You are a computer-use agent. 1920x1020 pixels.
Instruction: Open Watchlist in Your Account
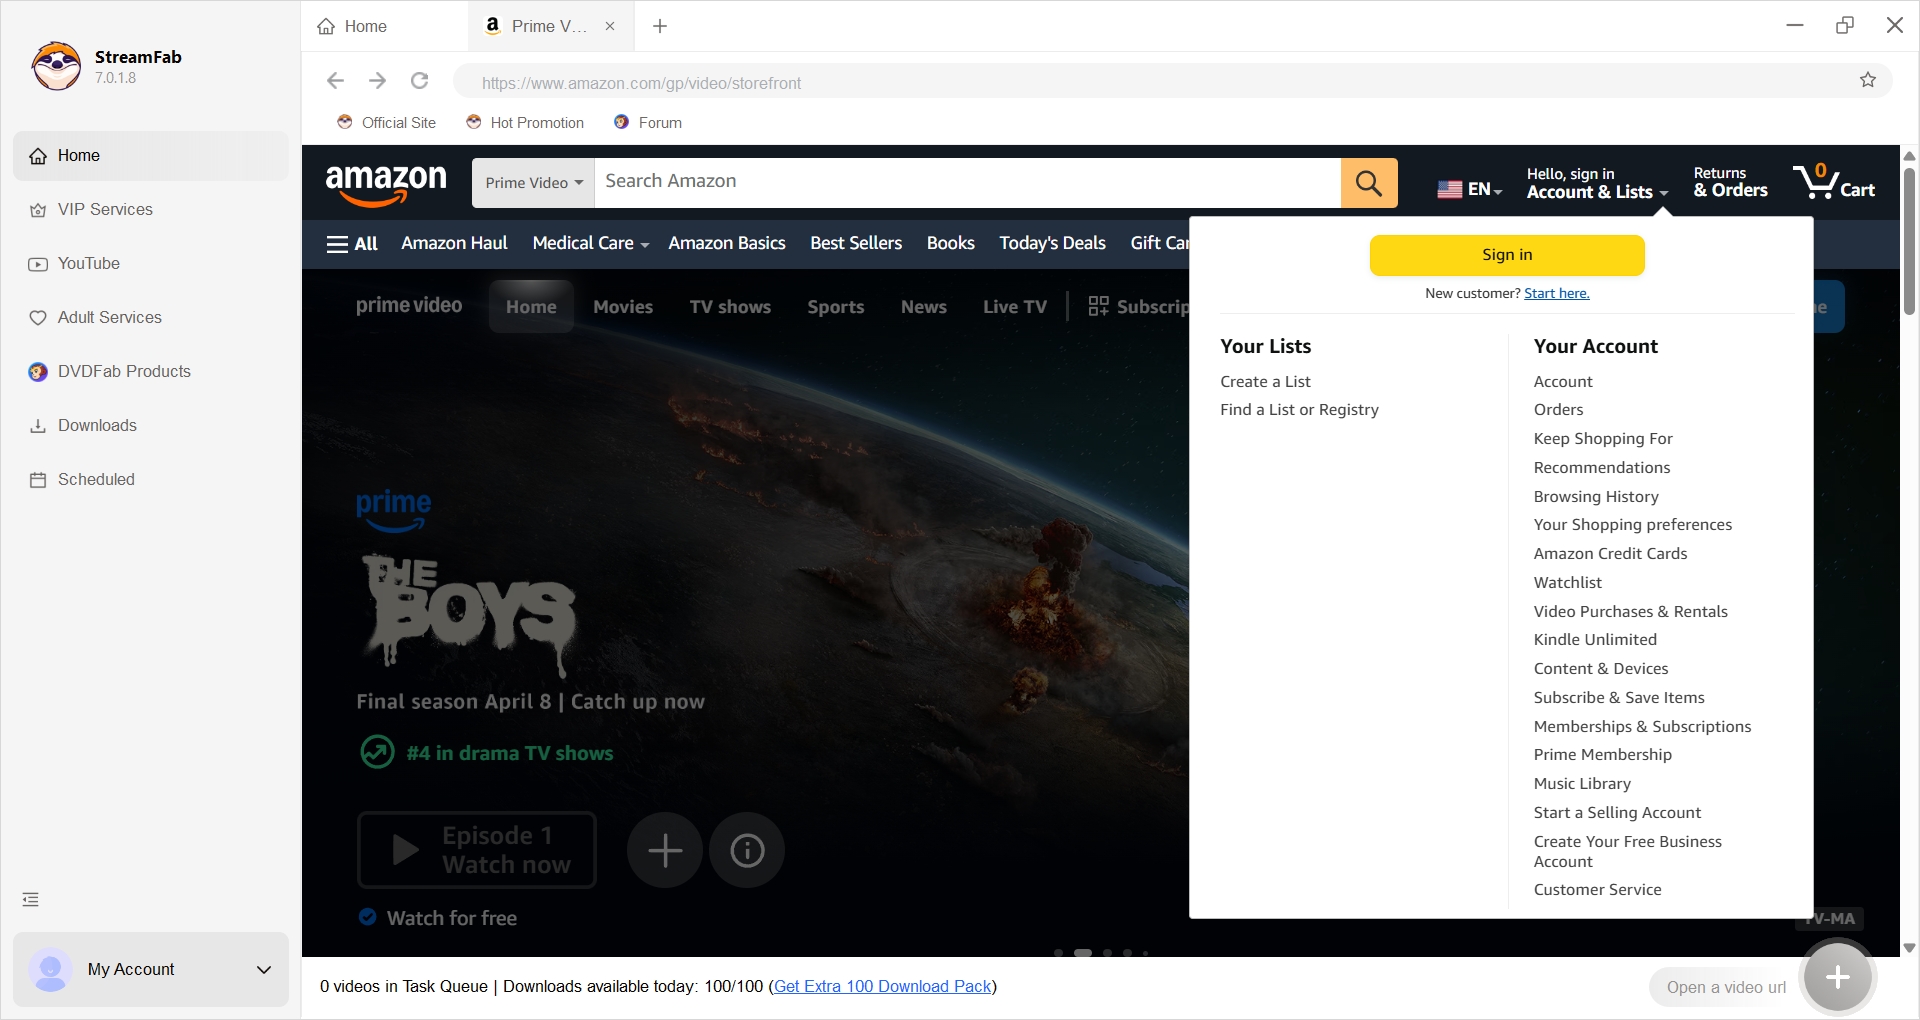pos(1568,583)
